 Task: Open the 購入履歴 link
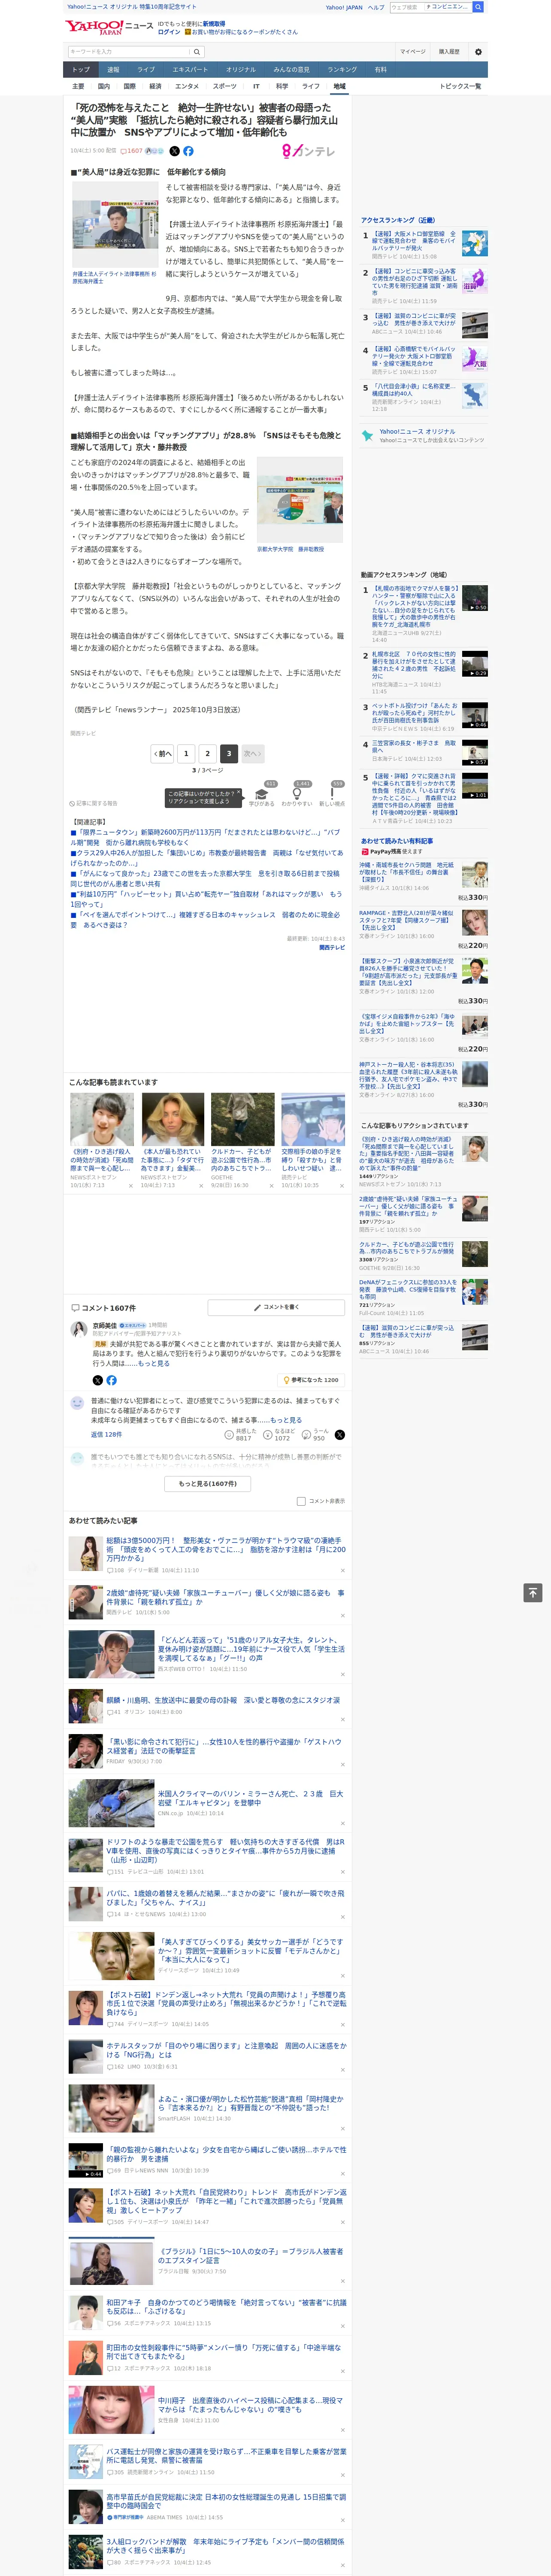(449, 52)
